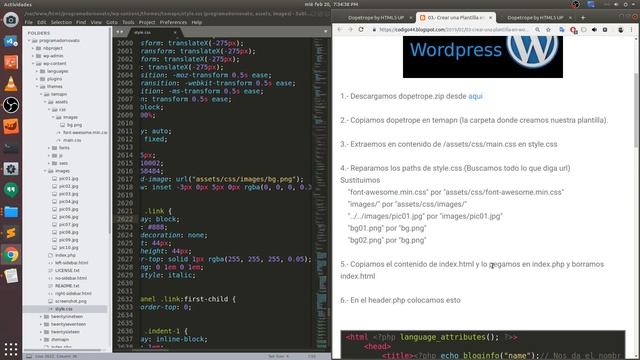Open the Files manager from the dock
The image size is (640, 360).
tap(11, 212)
